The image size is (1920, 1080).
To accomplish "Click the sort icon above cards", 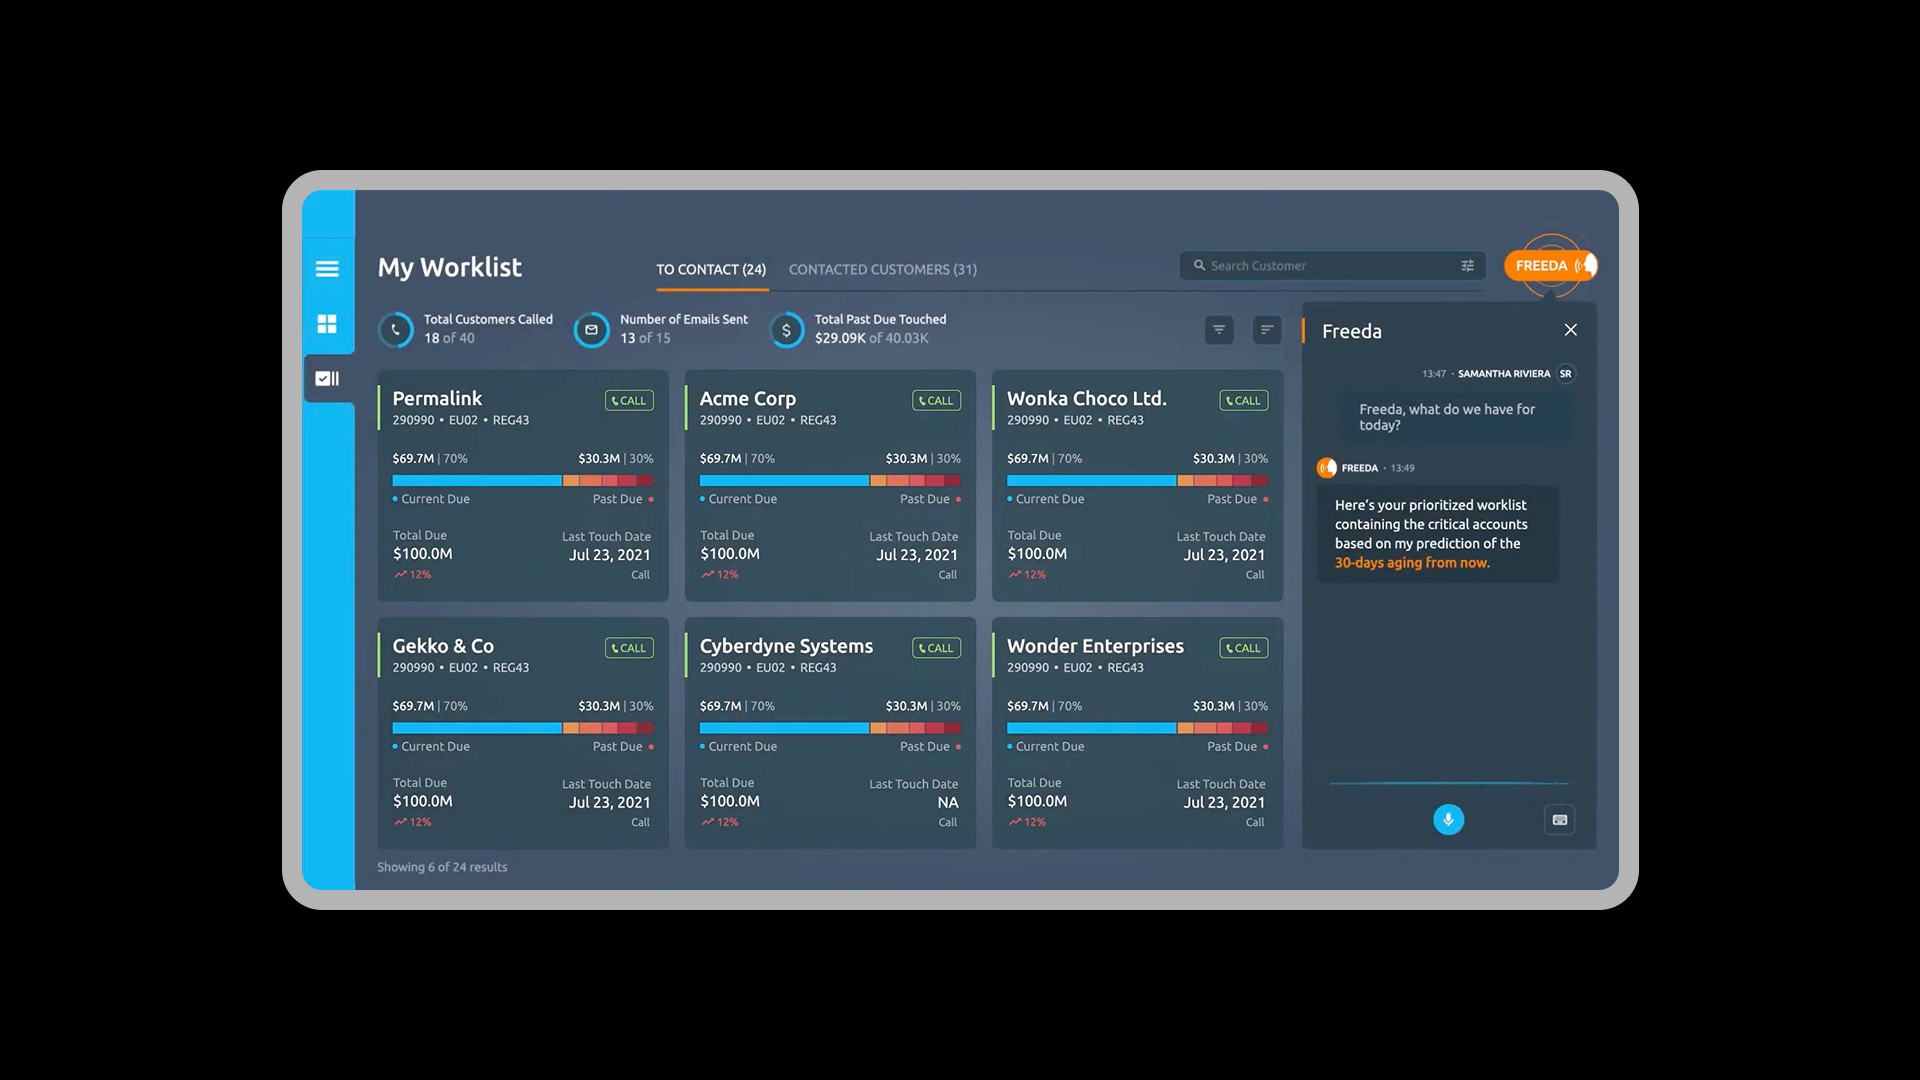I will 1267,330.
